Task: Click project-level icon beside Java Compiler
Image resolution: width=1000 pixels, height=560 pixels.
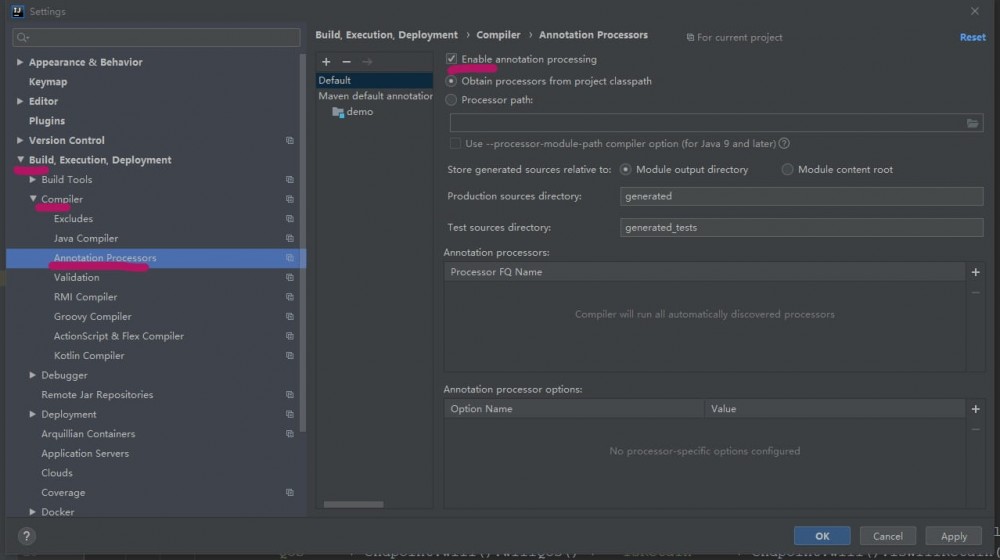Action: click(290, 239)
